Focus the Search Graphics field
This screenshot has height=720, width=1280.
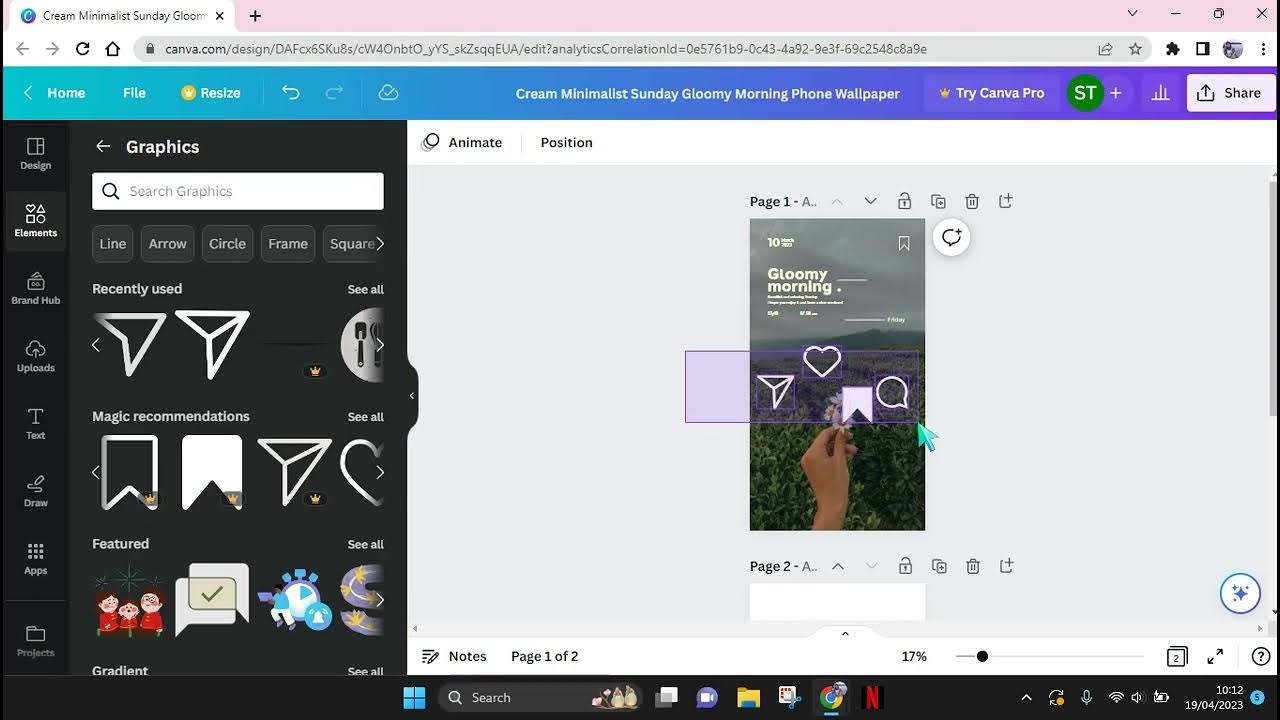coord(238,191)
